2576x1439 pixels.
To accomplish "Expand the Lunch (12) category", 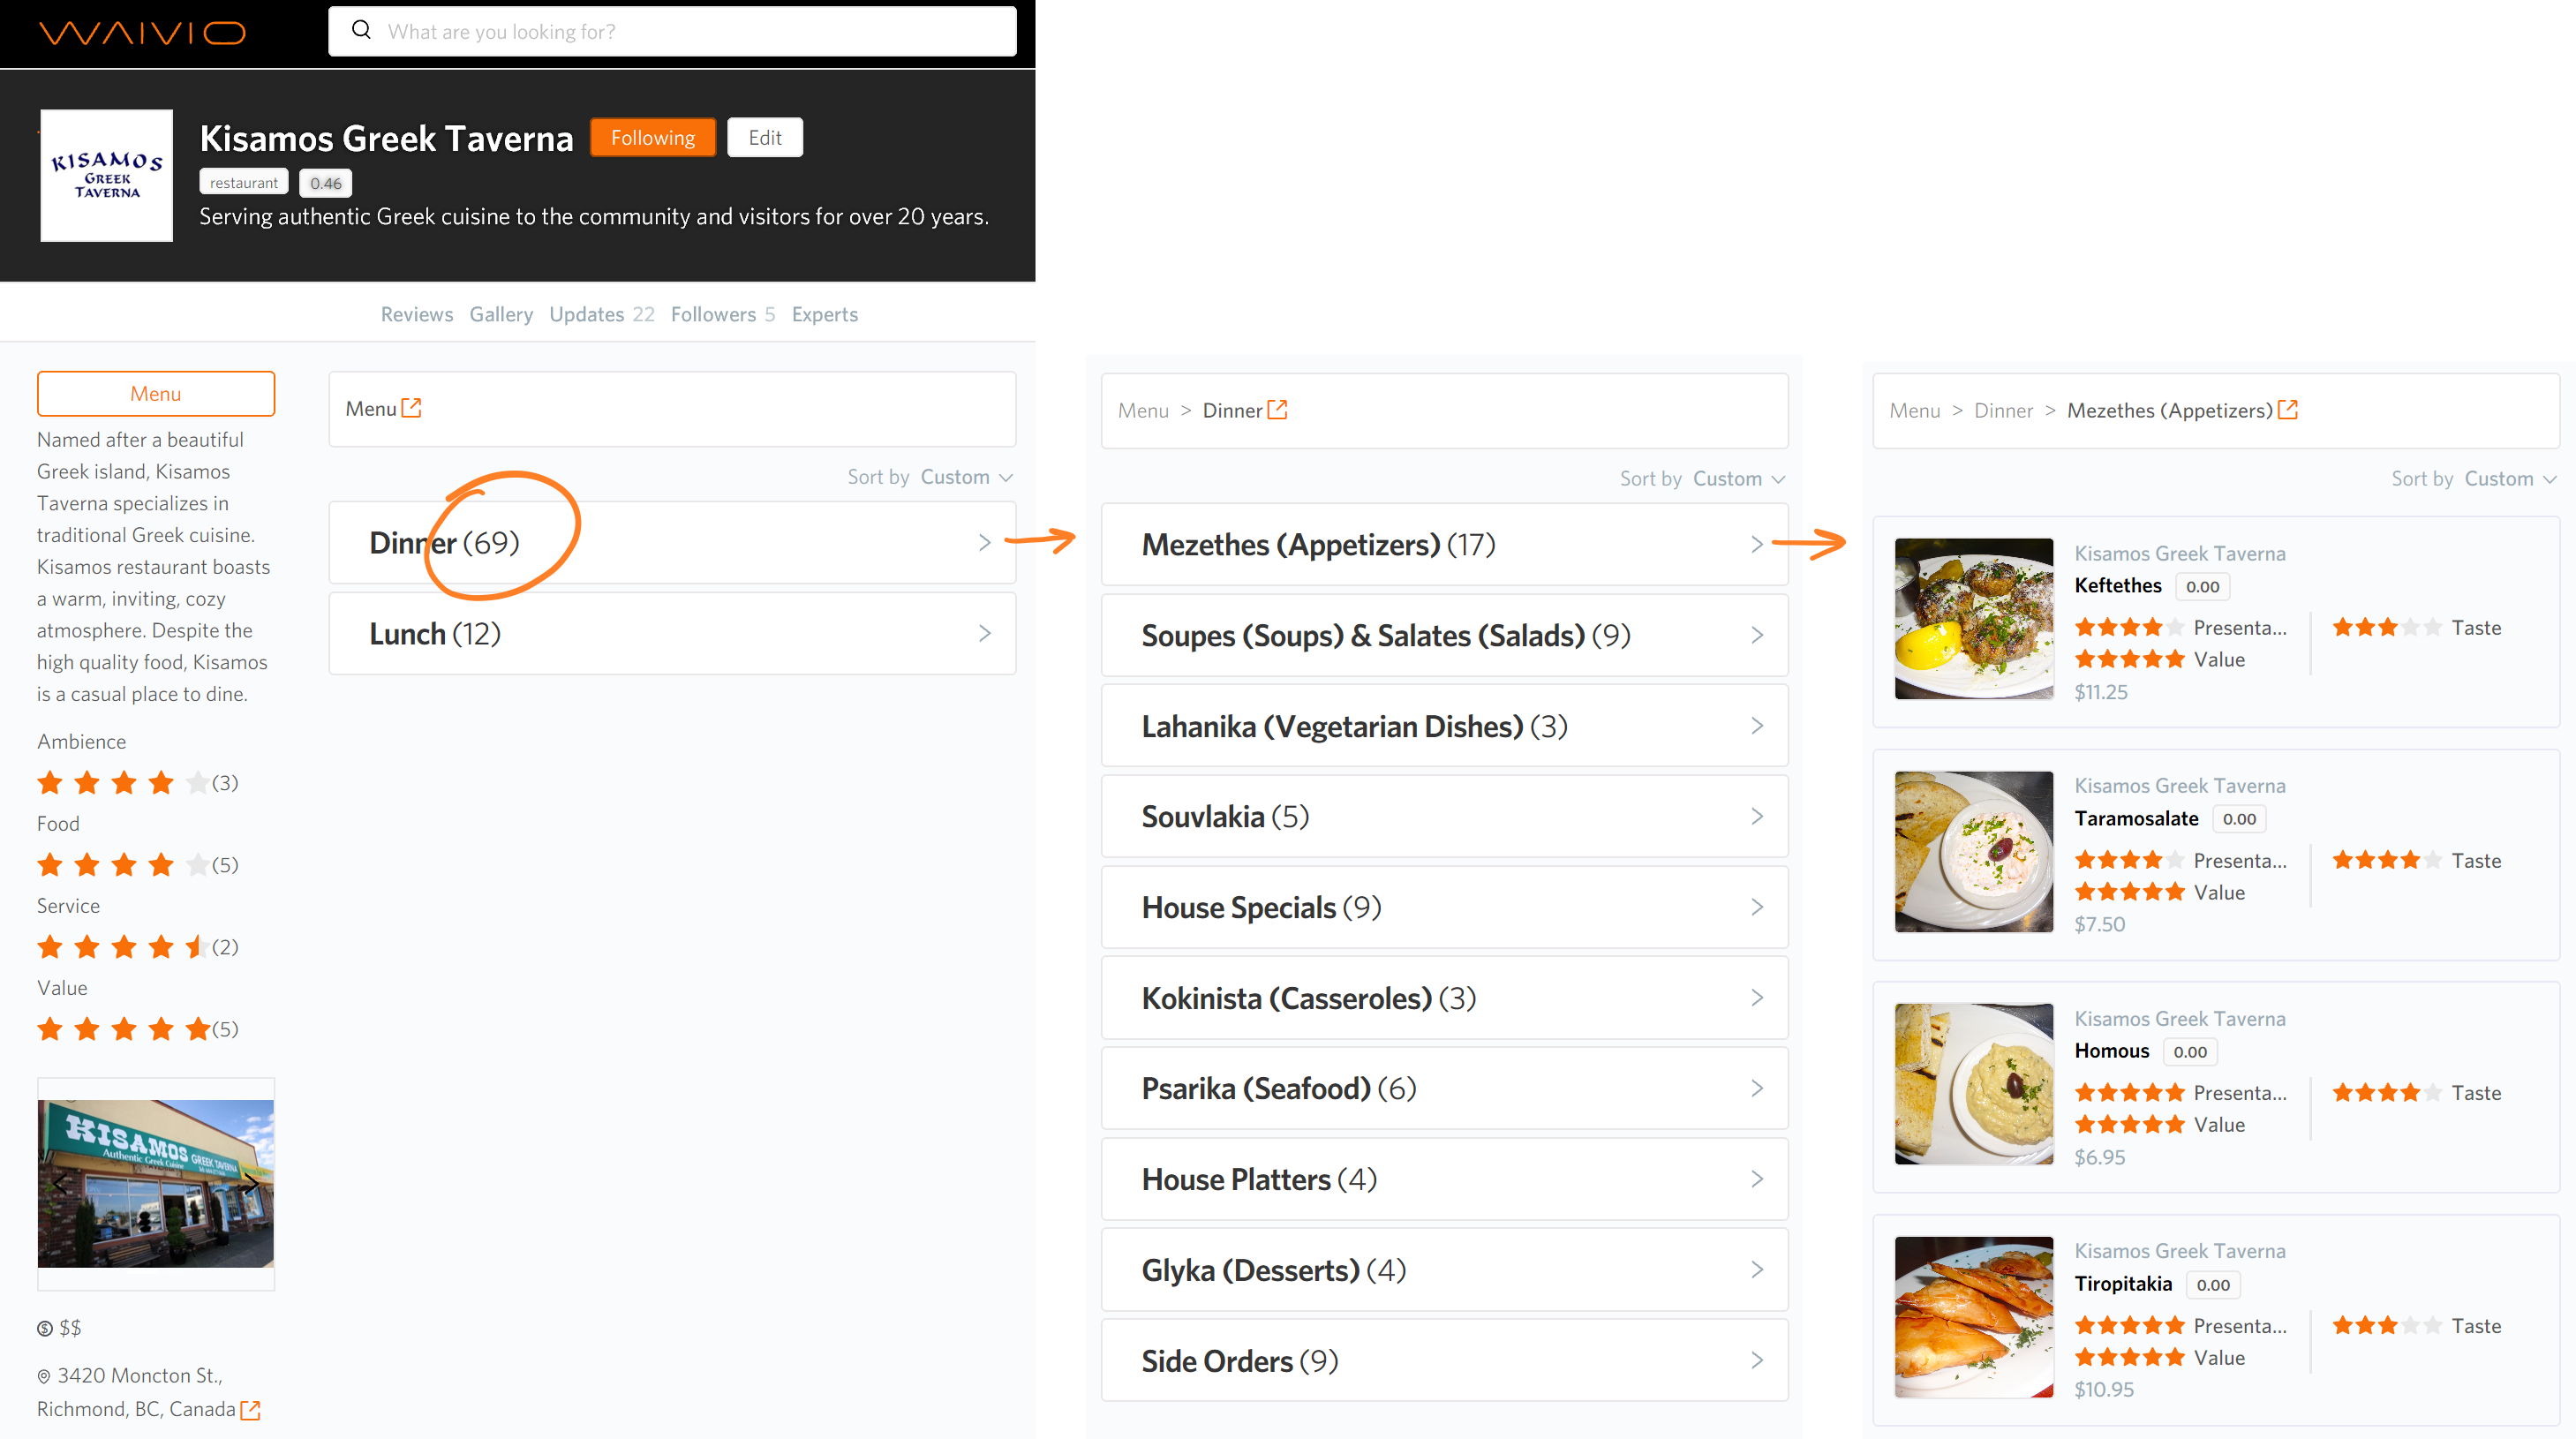I will (672, 634).
